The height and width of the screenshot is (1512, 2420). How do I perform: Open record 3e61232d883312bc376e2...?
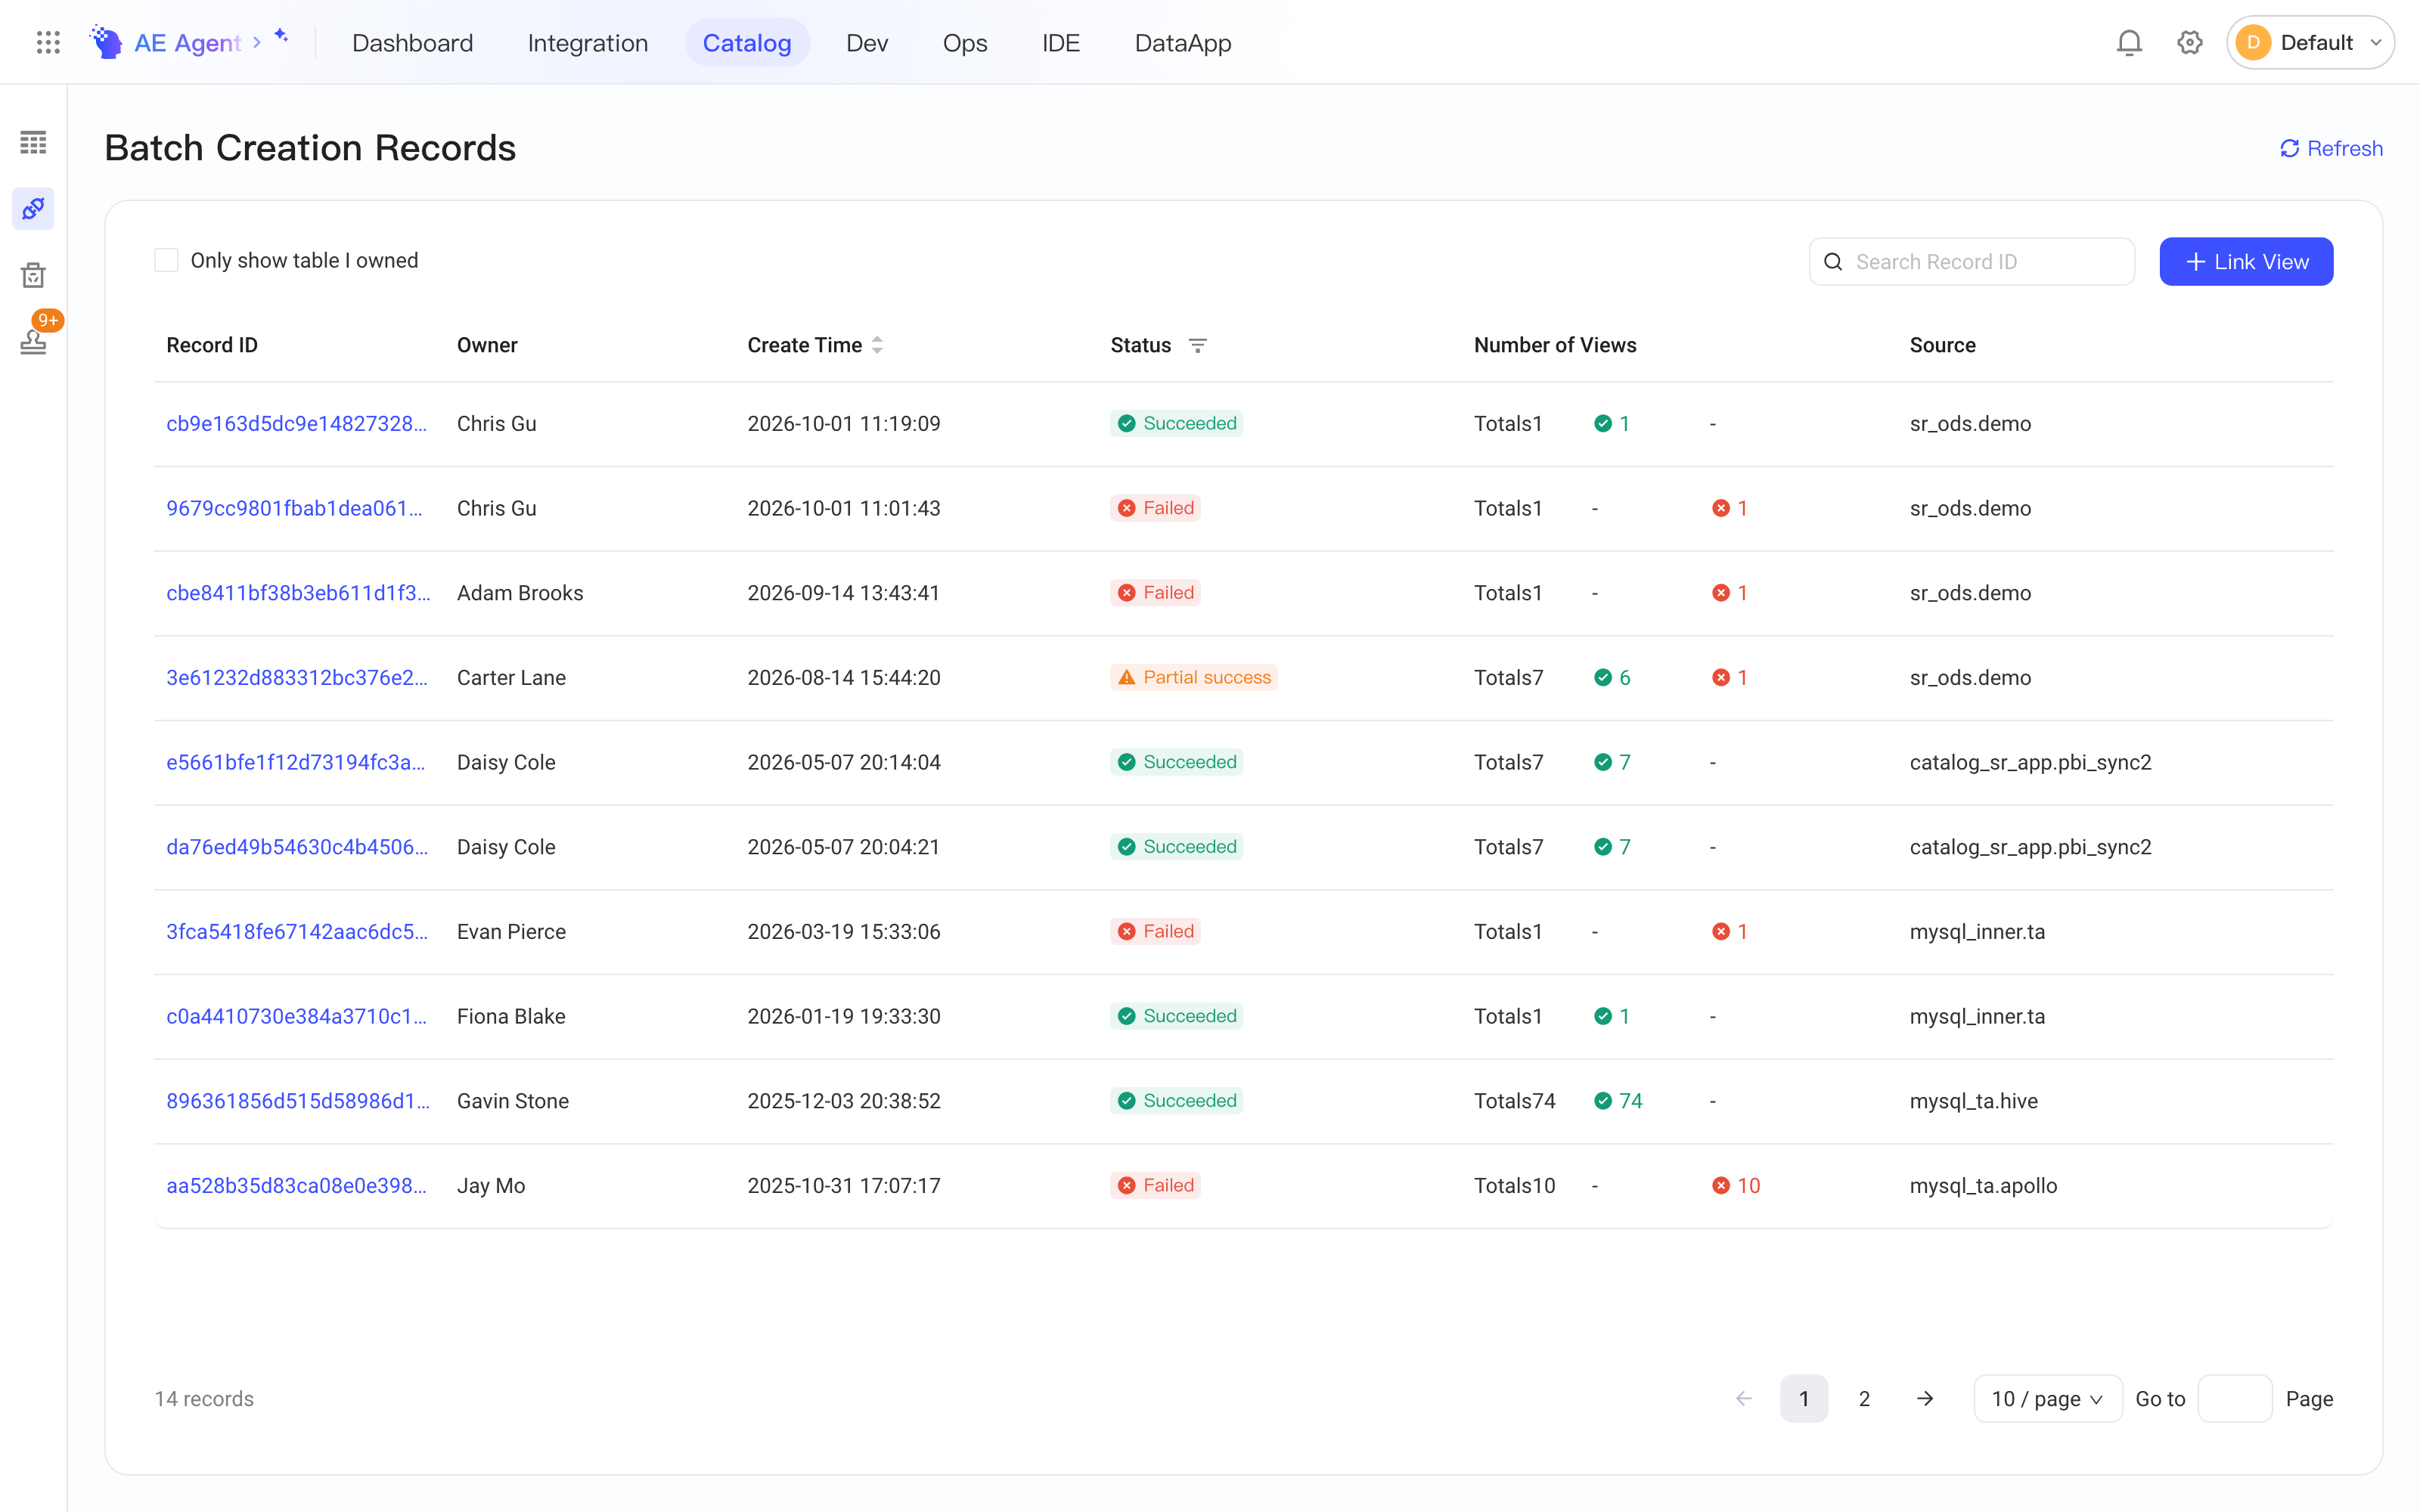(x=297, y=677)
